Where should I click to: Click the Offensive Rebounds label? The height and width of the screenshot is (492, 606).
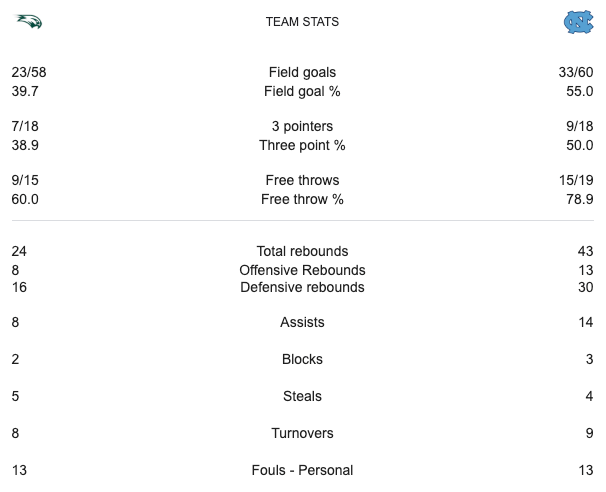302,270
